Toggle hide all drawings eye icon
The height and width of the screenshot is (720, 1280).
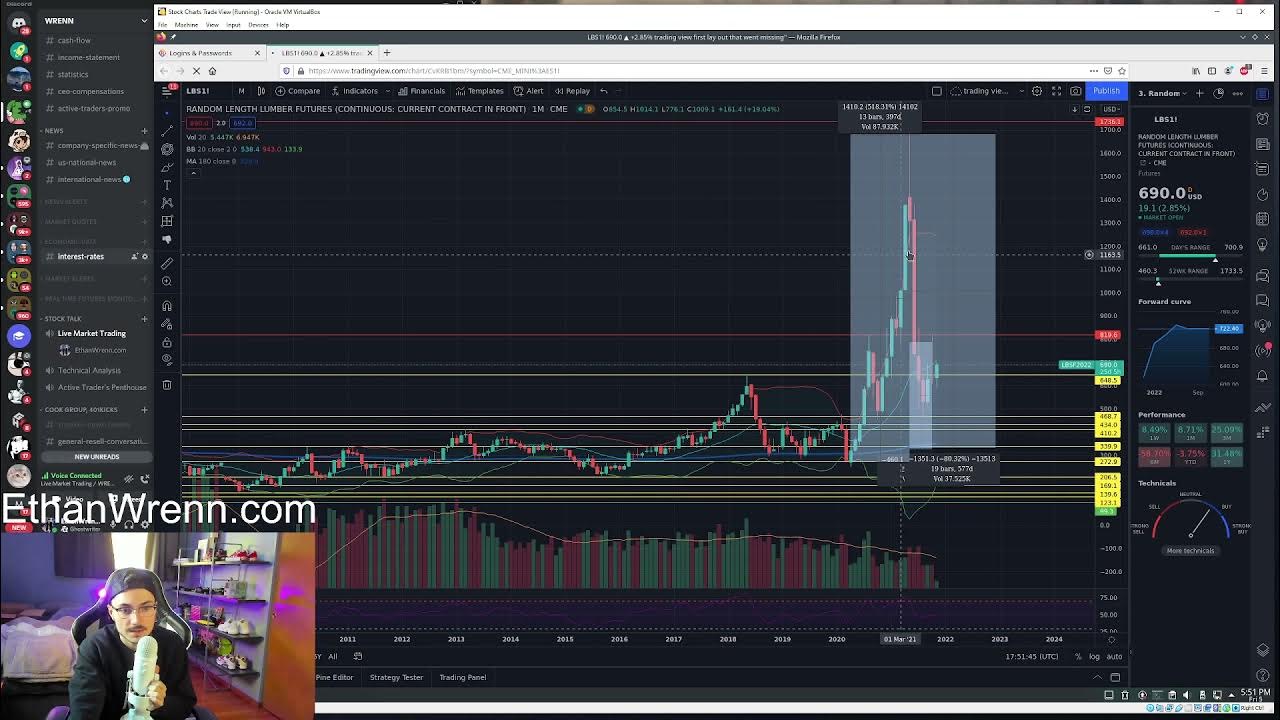coord(167,359)
